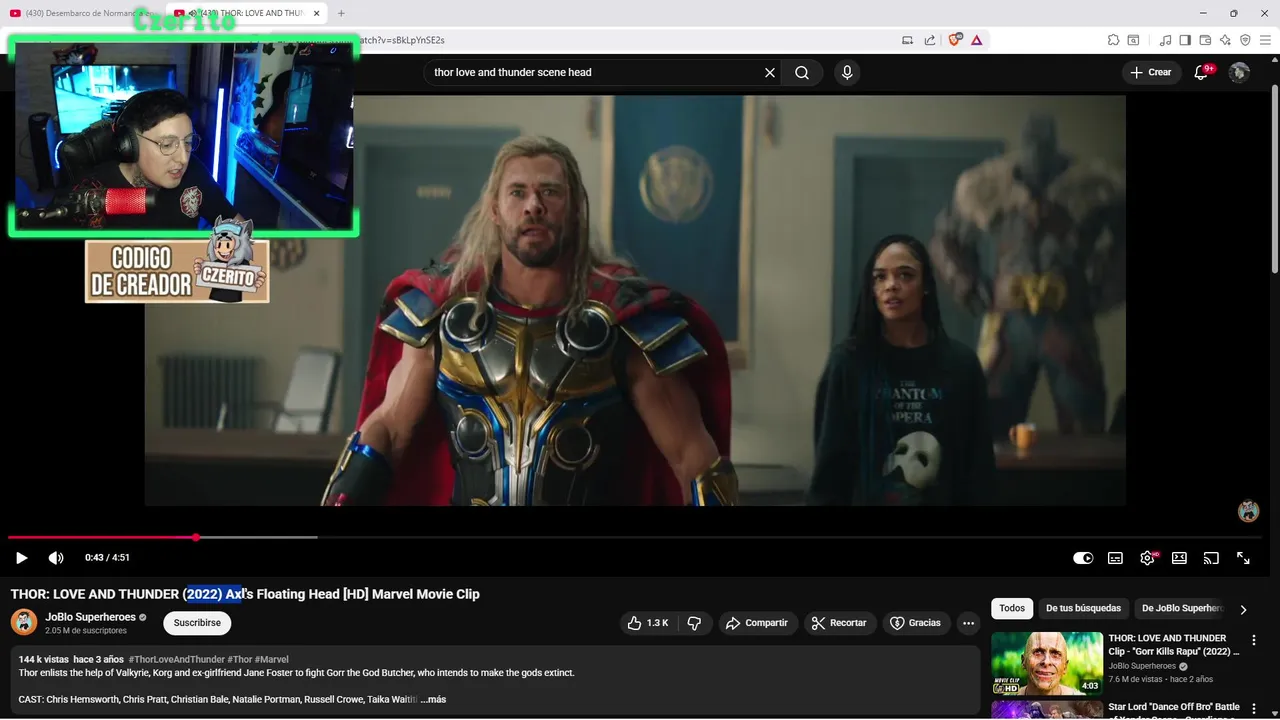Screen dimensions: 1280x720
Task: Share this page via address bar icon
Action: click(x=930, y=40)
